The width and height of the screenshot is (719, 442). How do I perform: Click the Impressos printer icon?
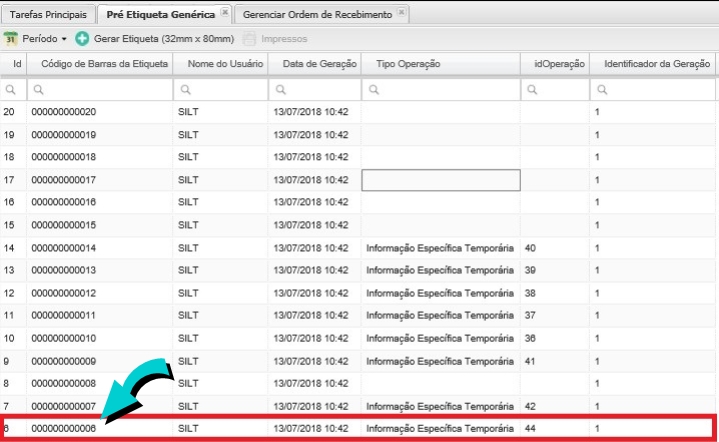(x=249, y=39)
